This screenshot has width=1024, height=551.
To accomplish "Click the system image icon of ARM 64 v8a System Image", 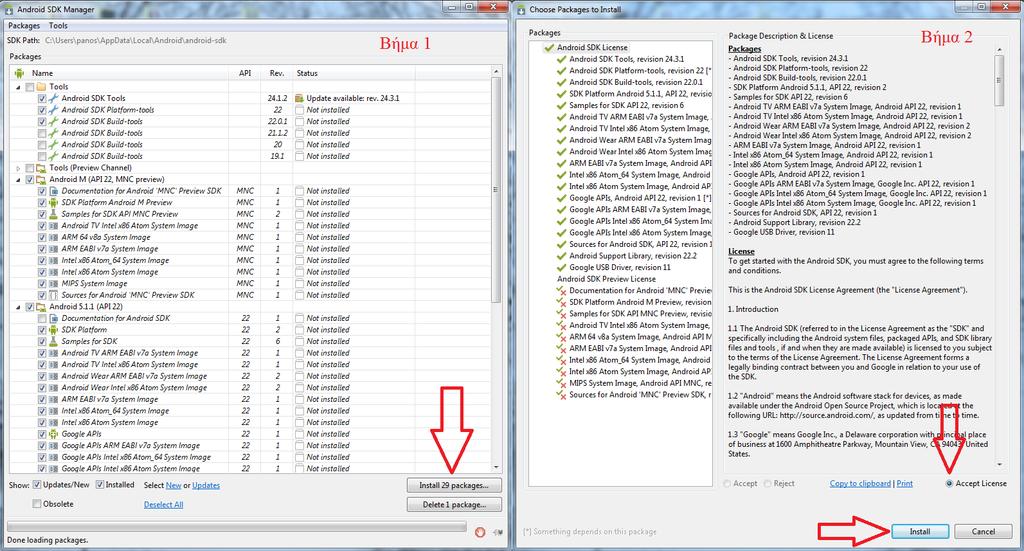I will (x=54, y=238).
